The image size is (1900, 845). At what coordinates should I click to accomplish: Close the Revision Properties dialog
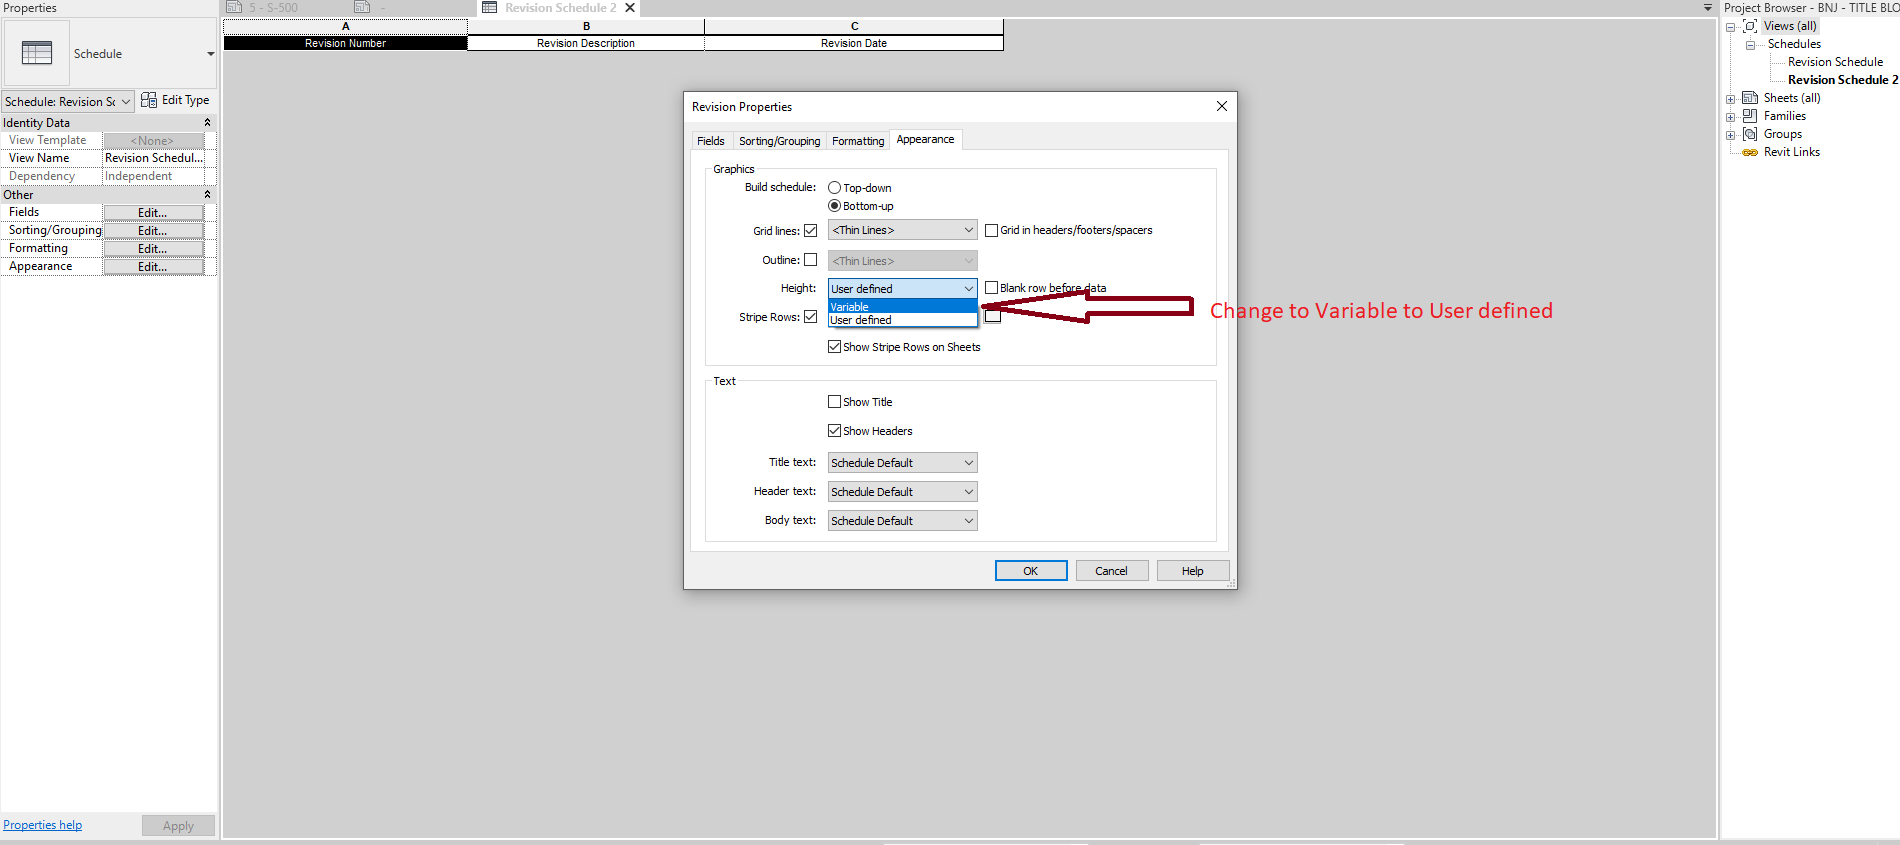click(1221, 106)
